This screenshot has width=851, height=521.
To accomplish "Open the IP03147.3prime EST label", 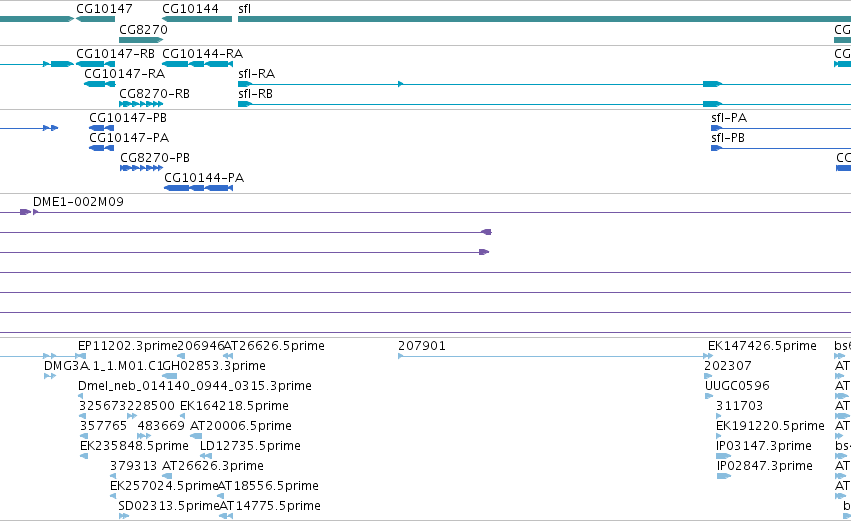I will point(764,446).
